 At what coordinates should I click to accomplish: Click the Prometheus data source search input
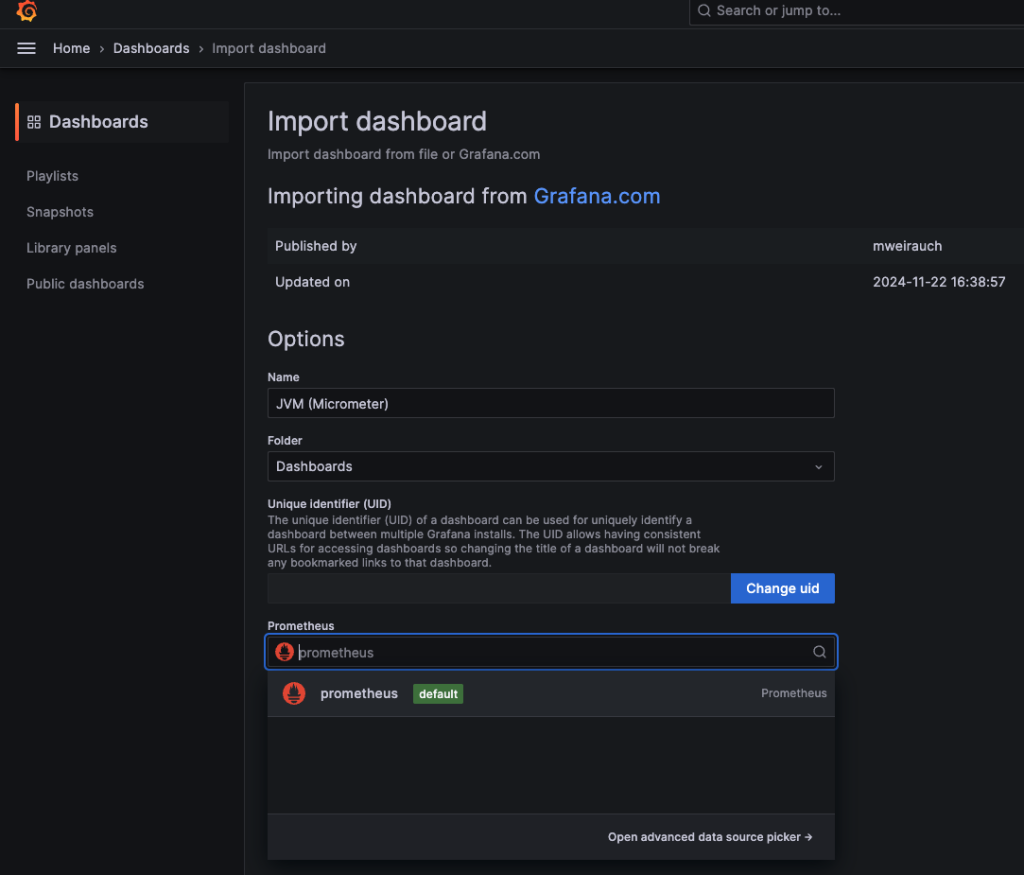(x=551, y=652)
